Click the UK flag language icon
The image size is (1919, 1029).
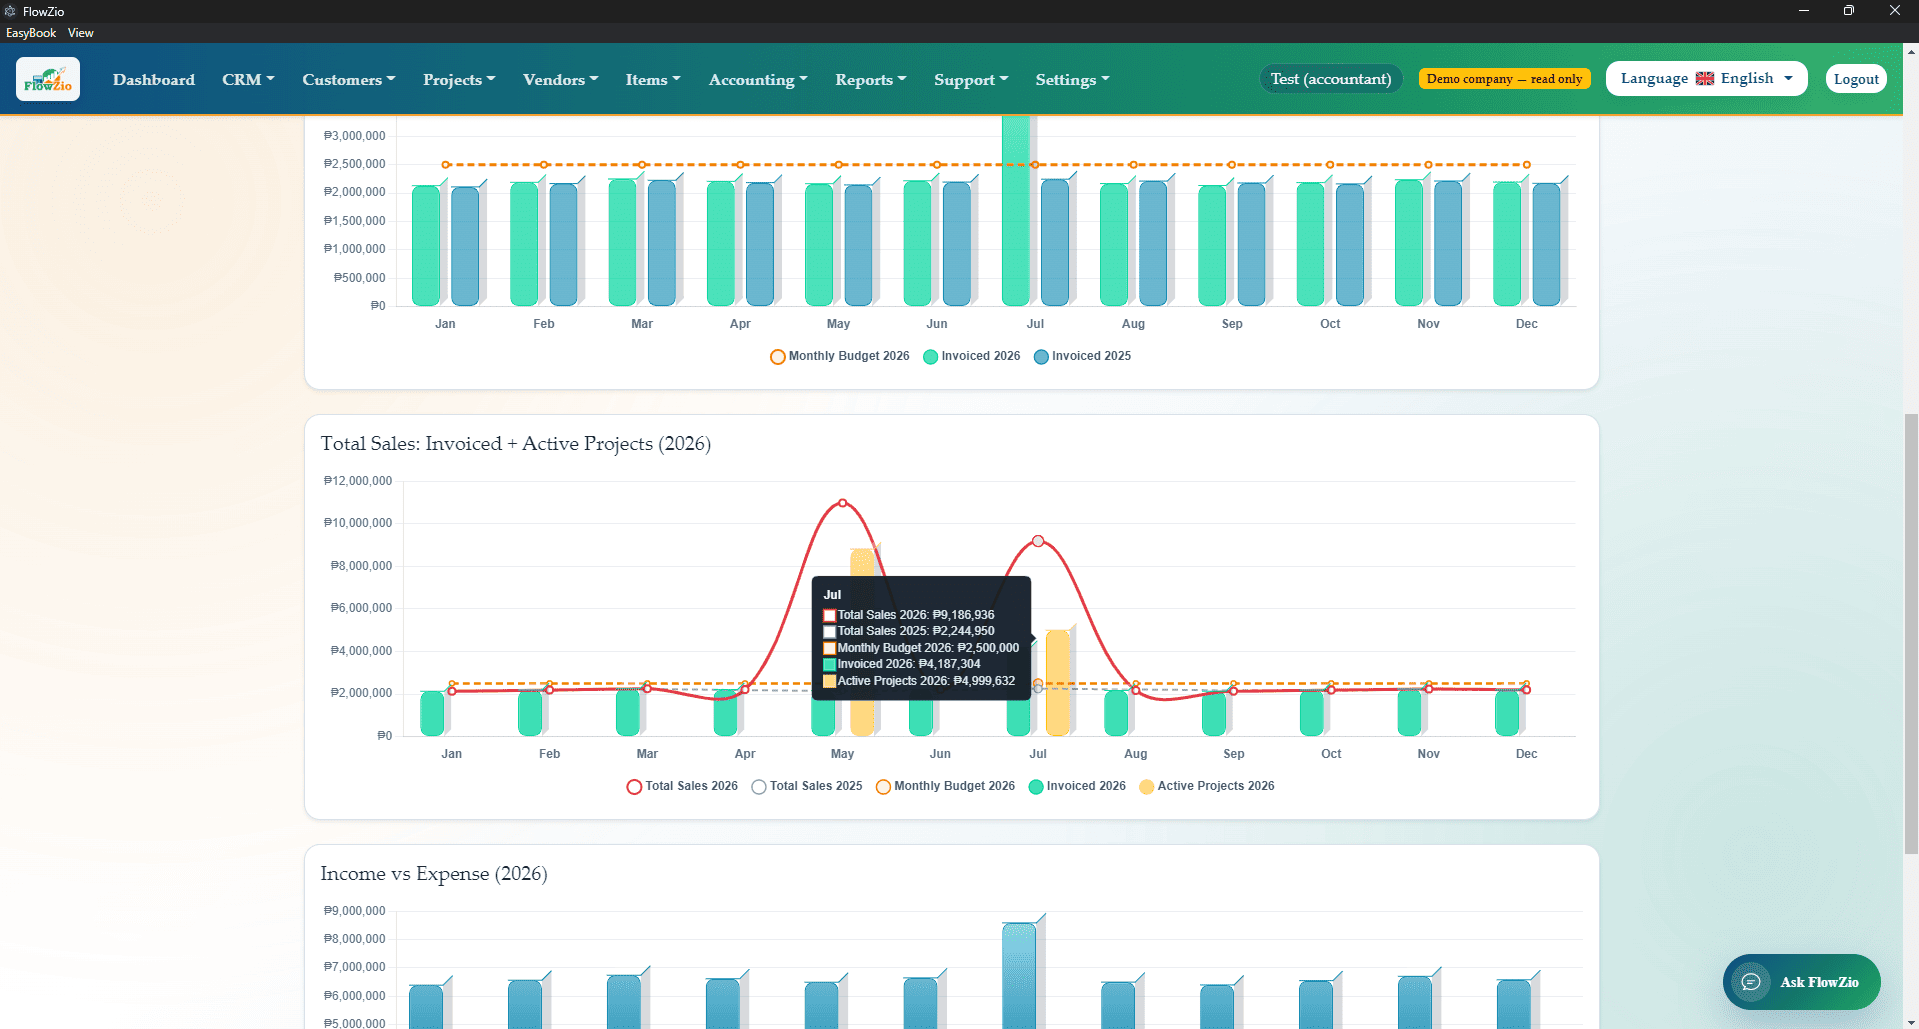(1705, 79)
